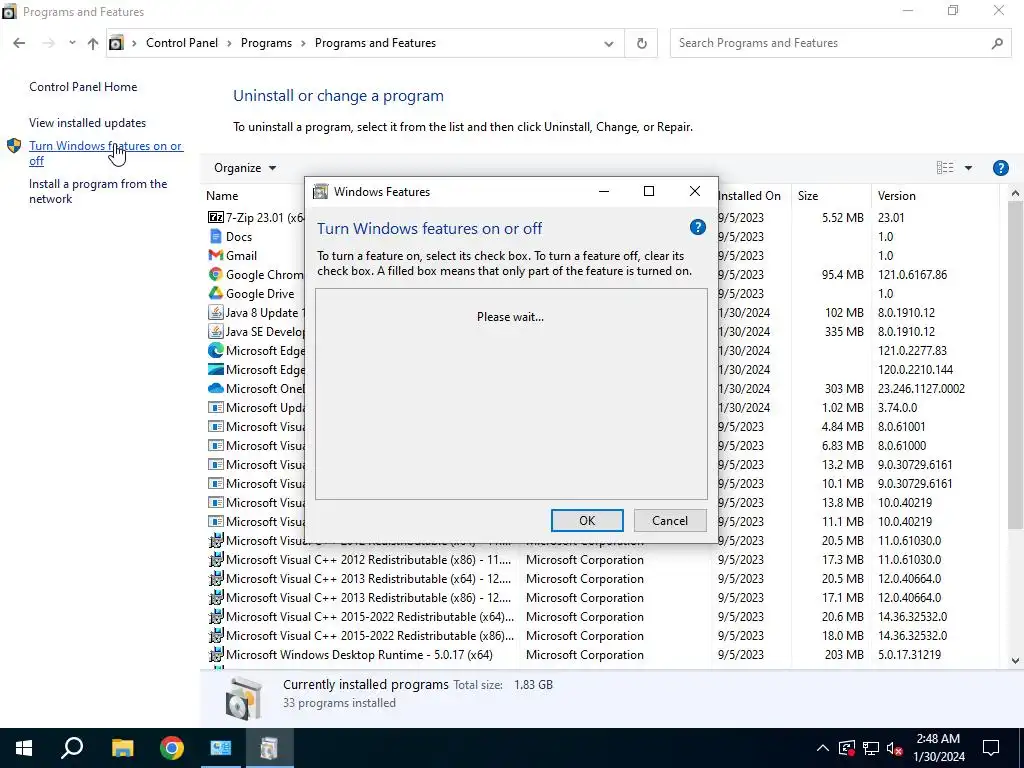
Task: Click the Google Chrome list entry icon
Action: tap(216, 274)
